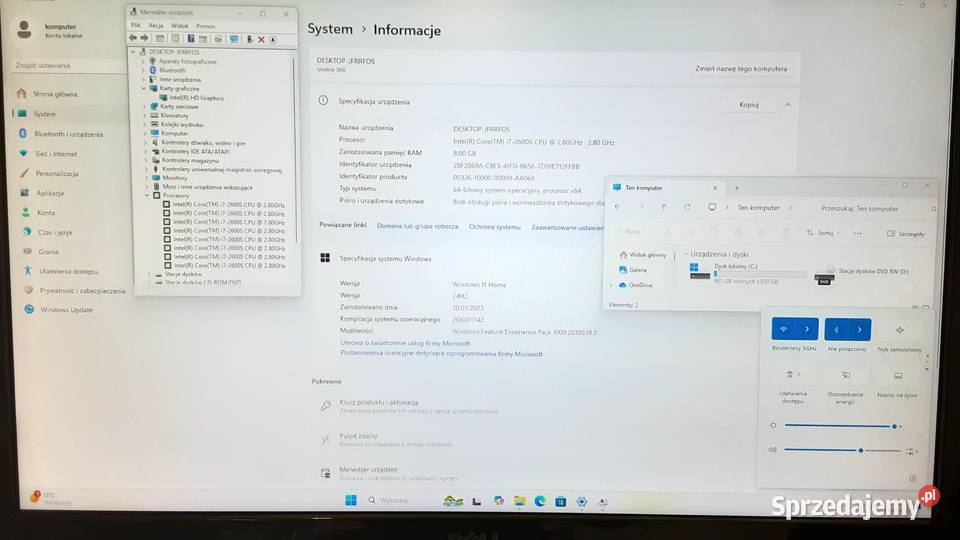960x540 pixels.
Task: Toggle Napisy na żywo quick setting
Action: coord(898,375)
